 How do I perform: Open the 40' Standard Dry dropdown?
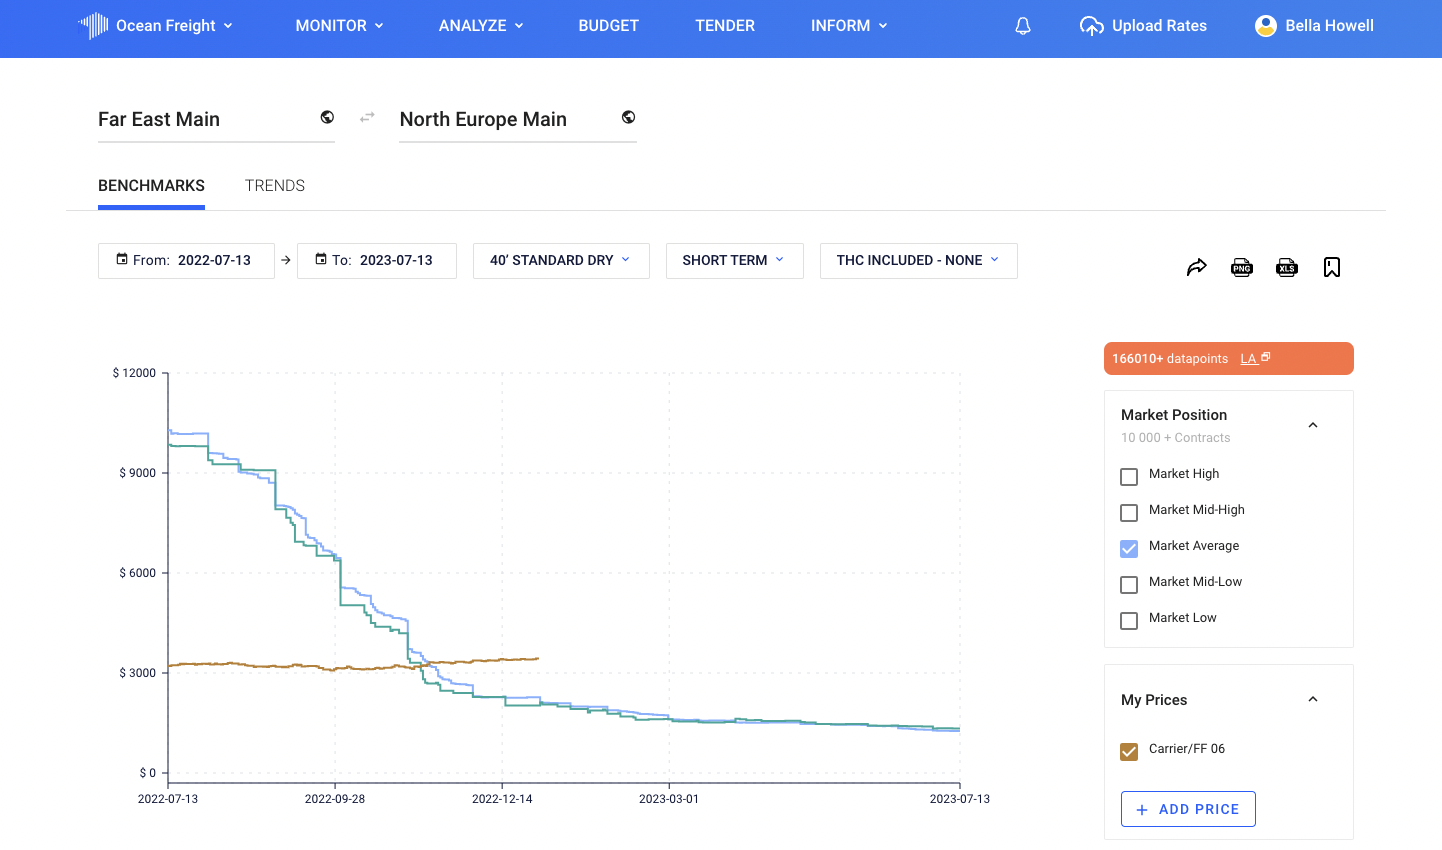(x=560, y=261)
